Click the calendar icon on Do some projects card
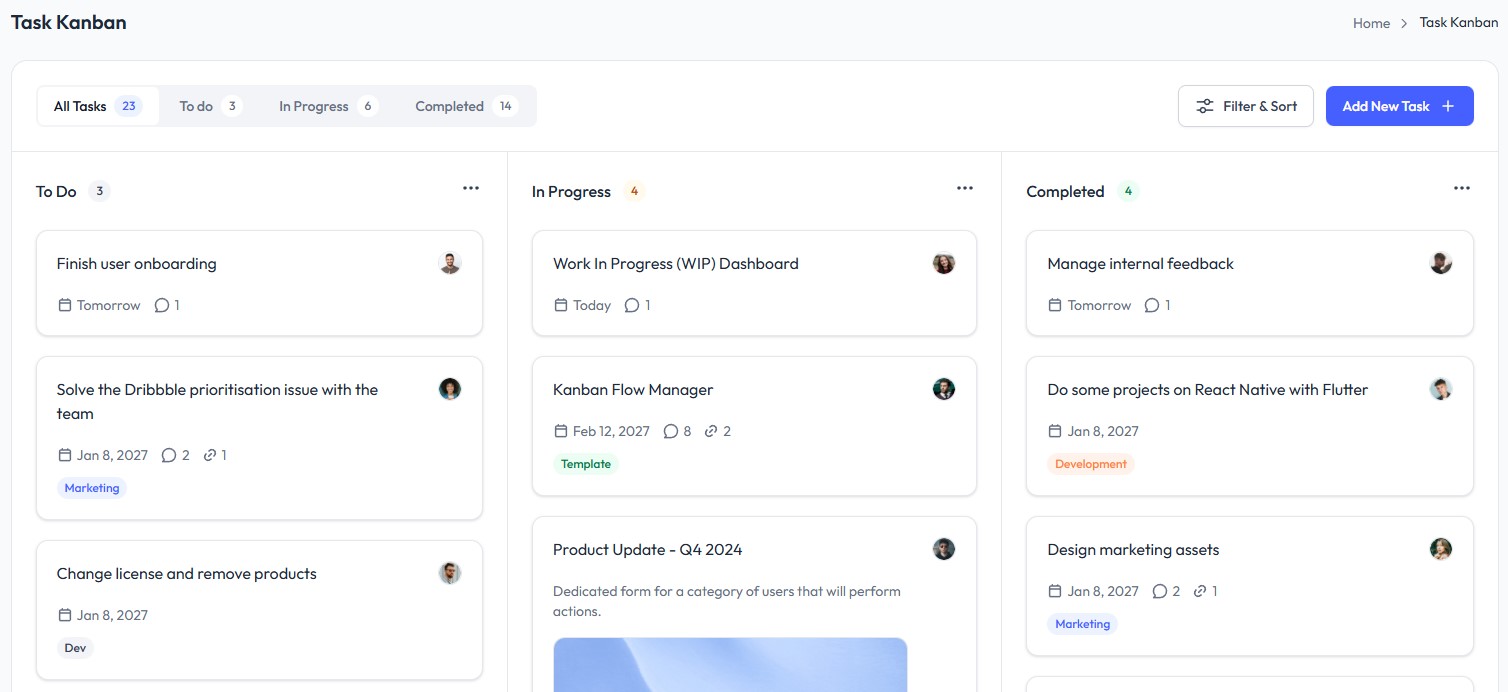Screen dimensions: 1508x692 [1054, 431]
